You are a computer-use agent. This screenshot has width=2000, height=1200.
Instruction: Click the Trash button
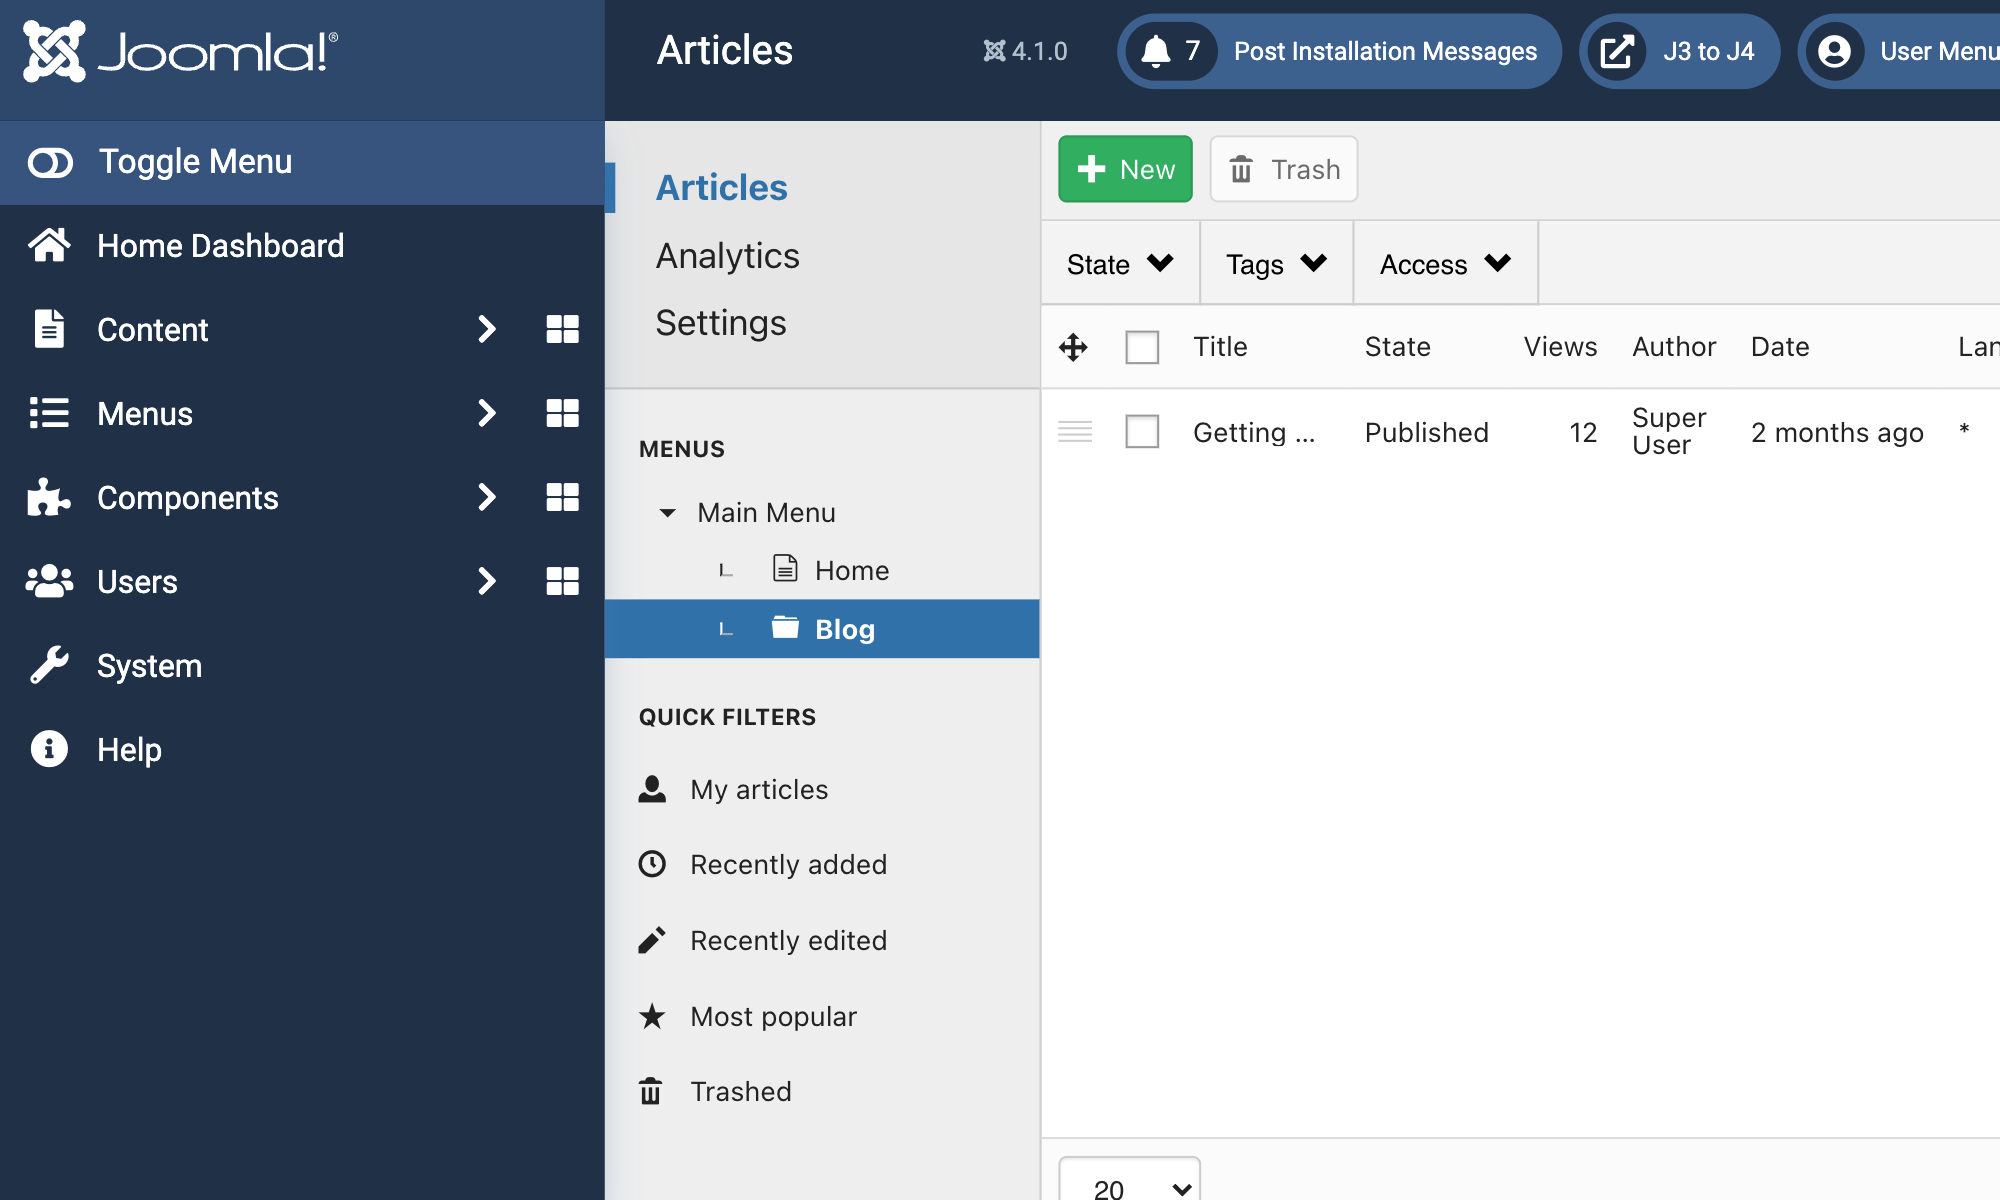click(1284, 169)
